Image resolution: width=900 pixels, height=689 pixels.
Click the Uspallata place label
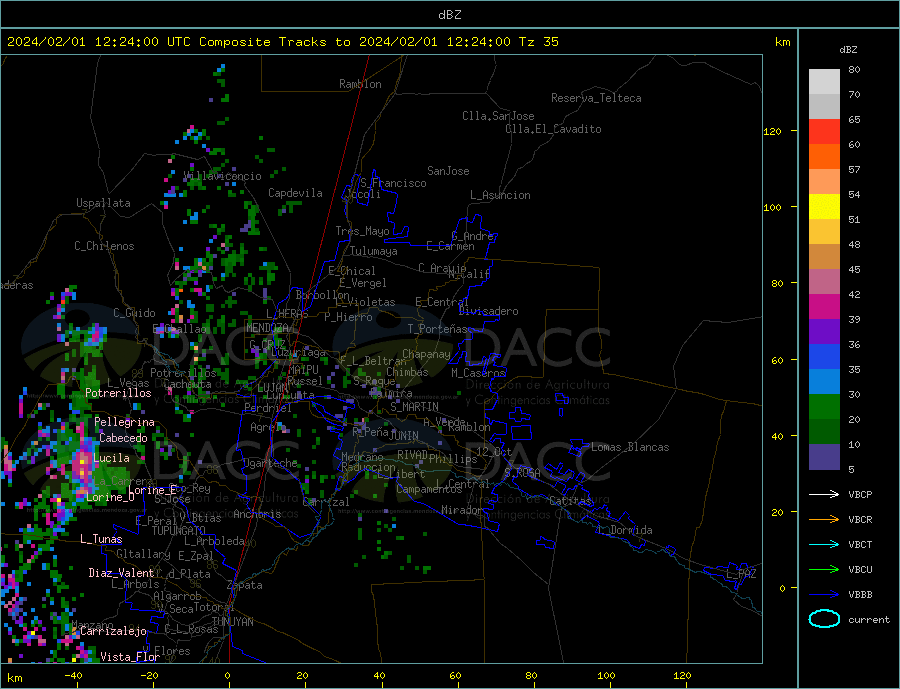(103, 203)
